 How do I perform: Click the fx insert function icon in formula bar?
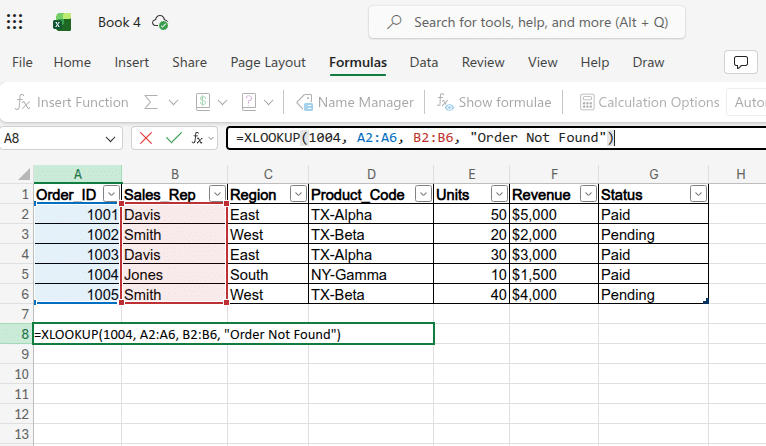click(197, 138)
